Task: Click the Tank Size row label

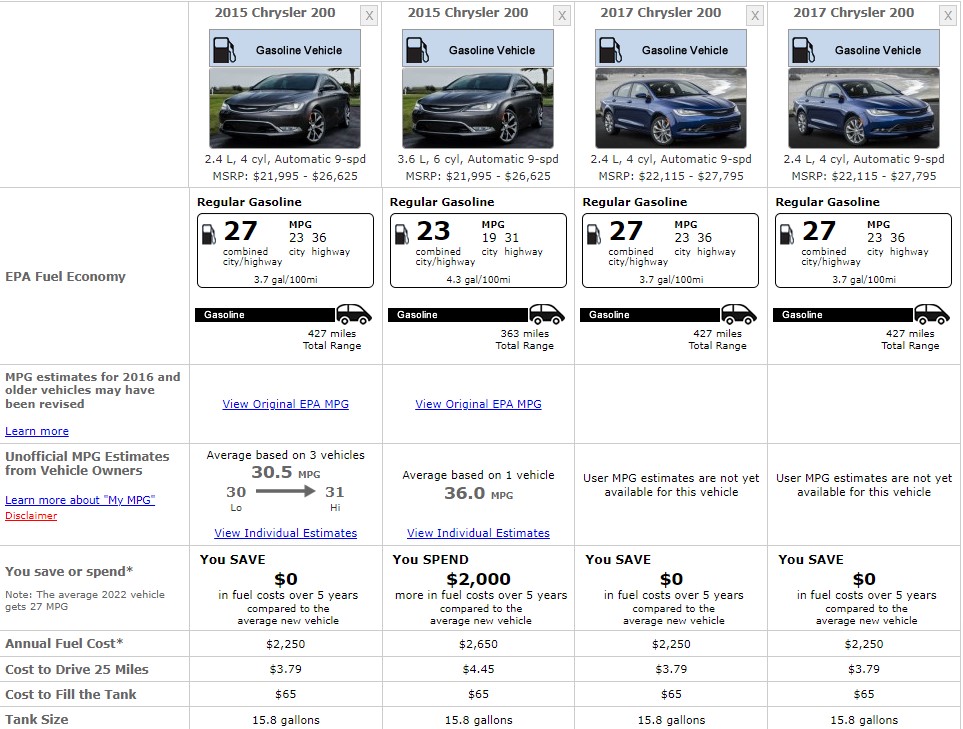Action: click(37, 720)
